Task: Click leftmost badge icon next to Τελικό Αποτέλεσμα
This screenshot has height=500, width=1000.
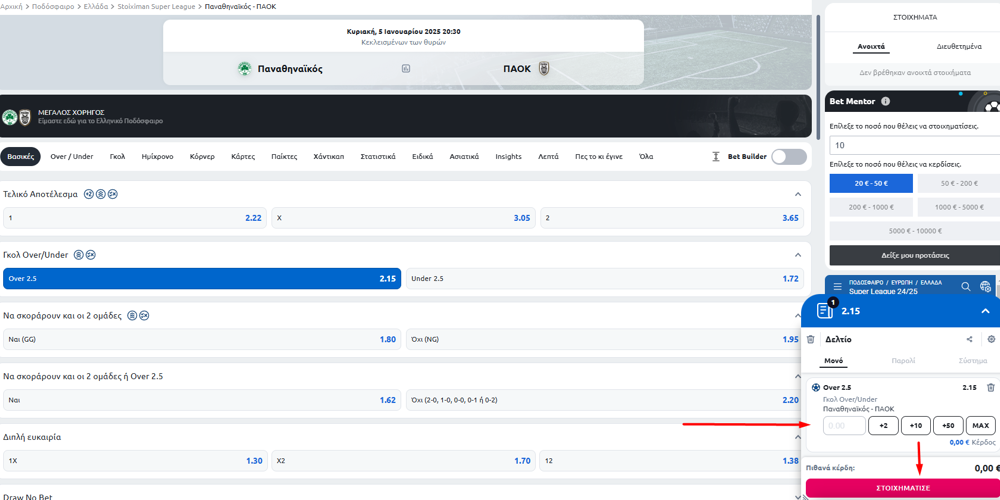Action: point(89,194)
